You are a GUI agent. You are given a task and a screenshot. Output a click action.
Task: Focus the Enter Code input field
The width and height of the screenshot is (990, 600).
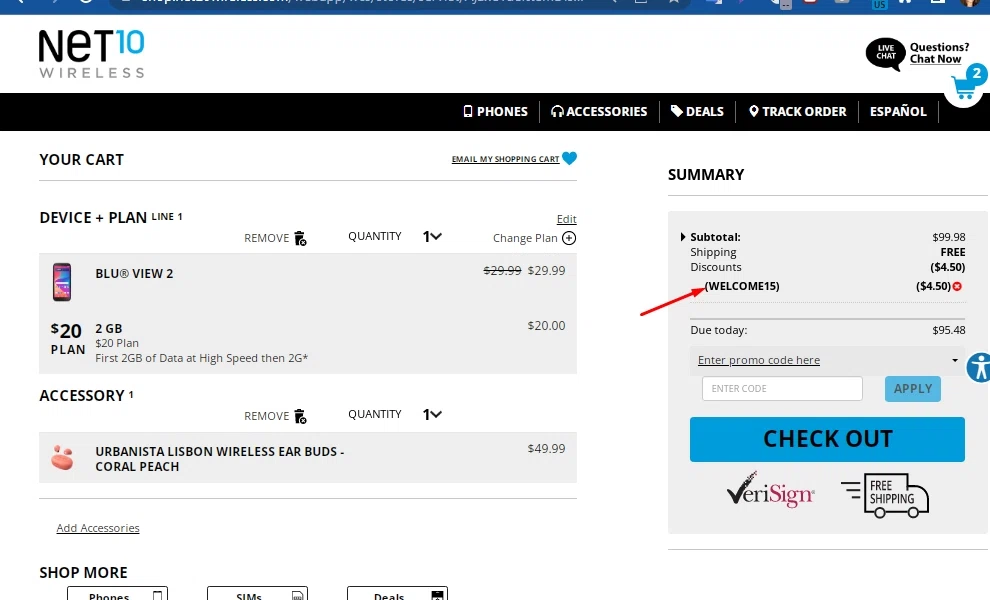tap(782, 388)
